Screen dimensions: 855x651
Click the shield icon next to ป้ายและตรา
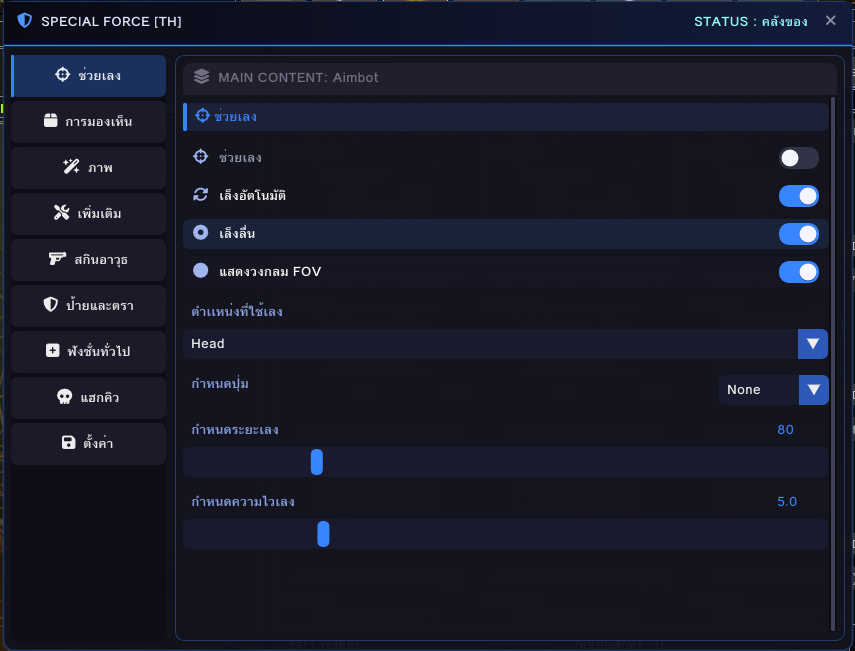point(51,304)
